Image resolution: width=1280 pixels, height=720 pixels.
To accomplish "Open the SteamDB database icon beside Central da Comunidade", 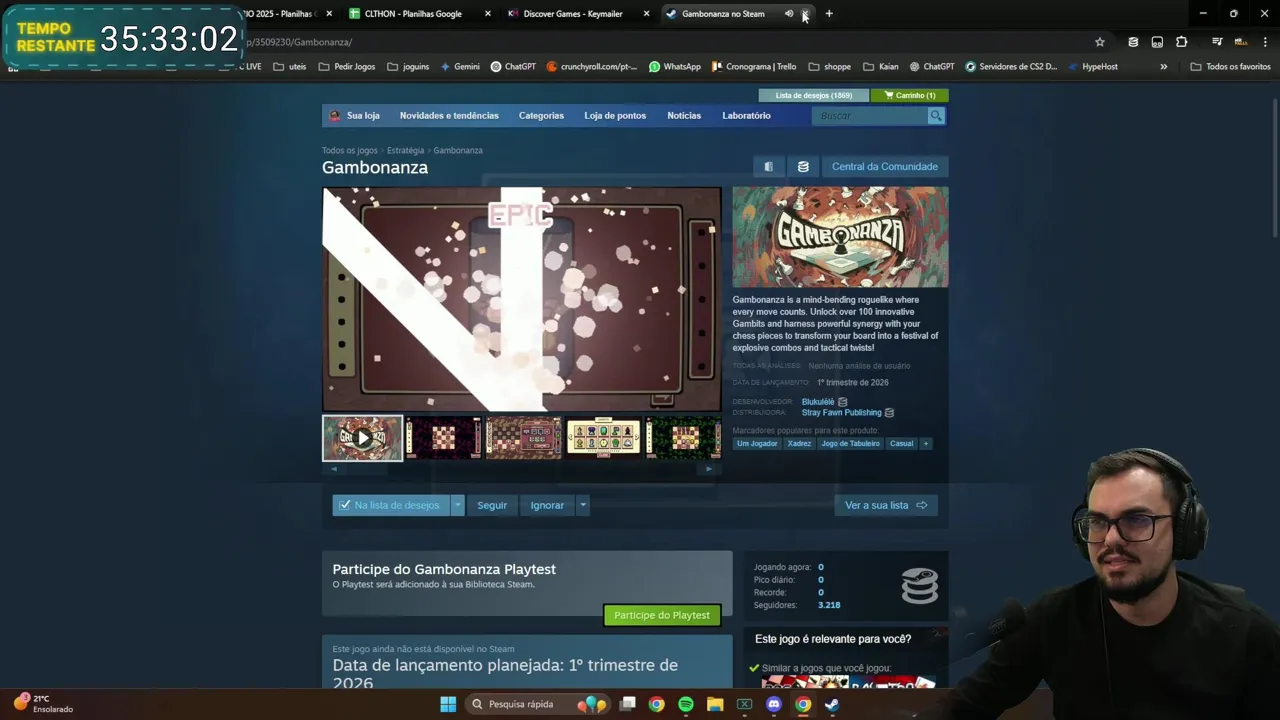I will [802, 167].
